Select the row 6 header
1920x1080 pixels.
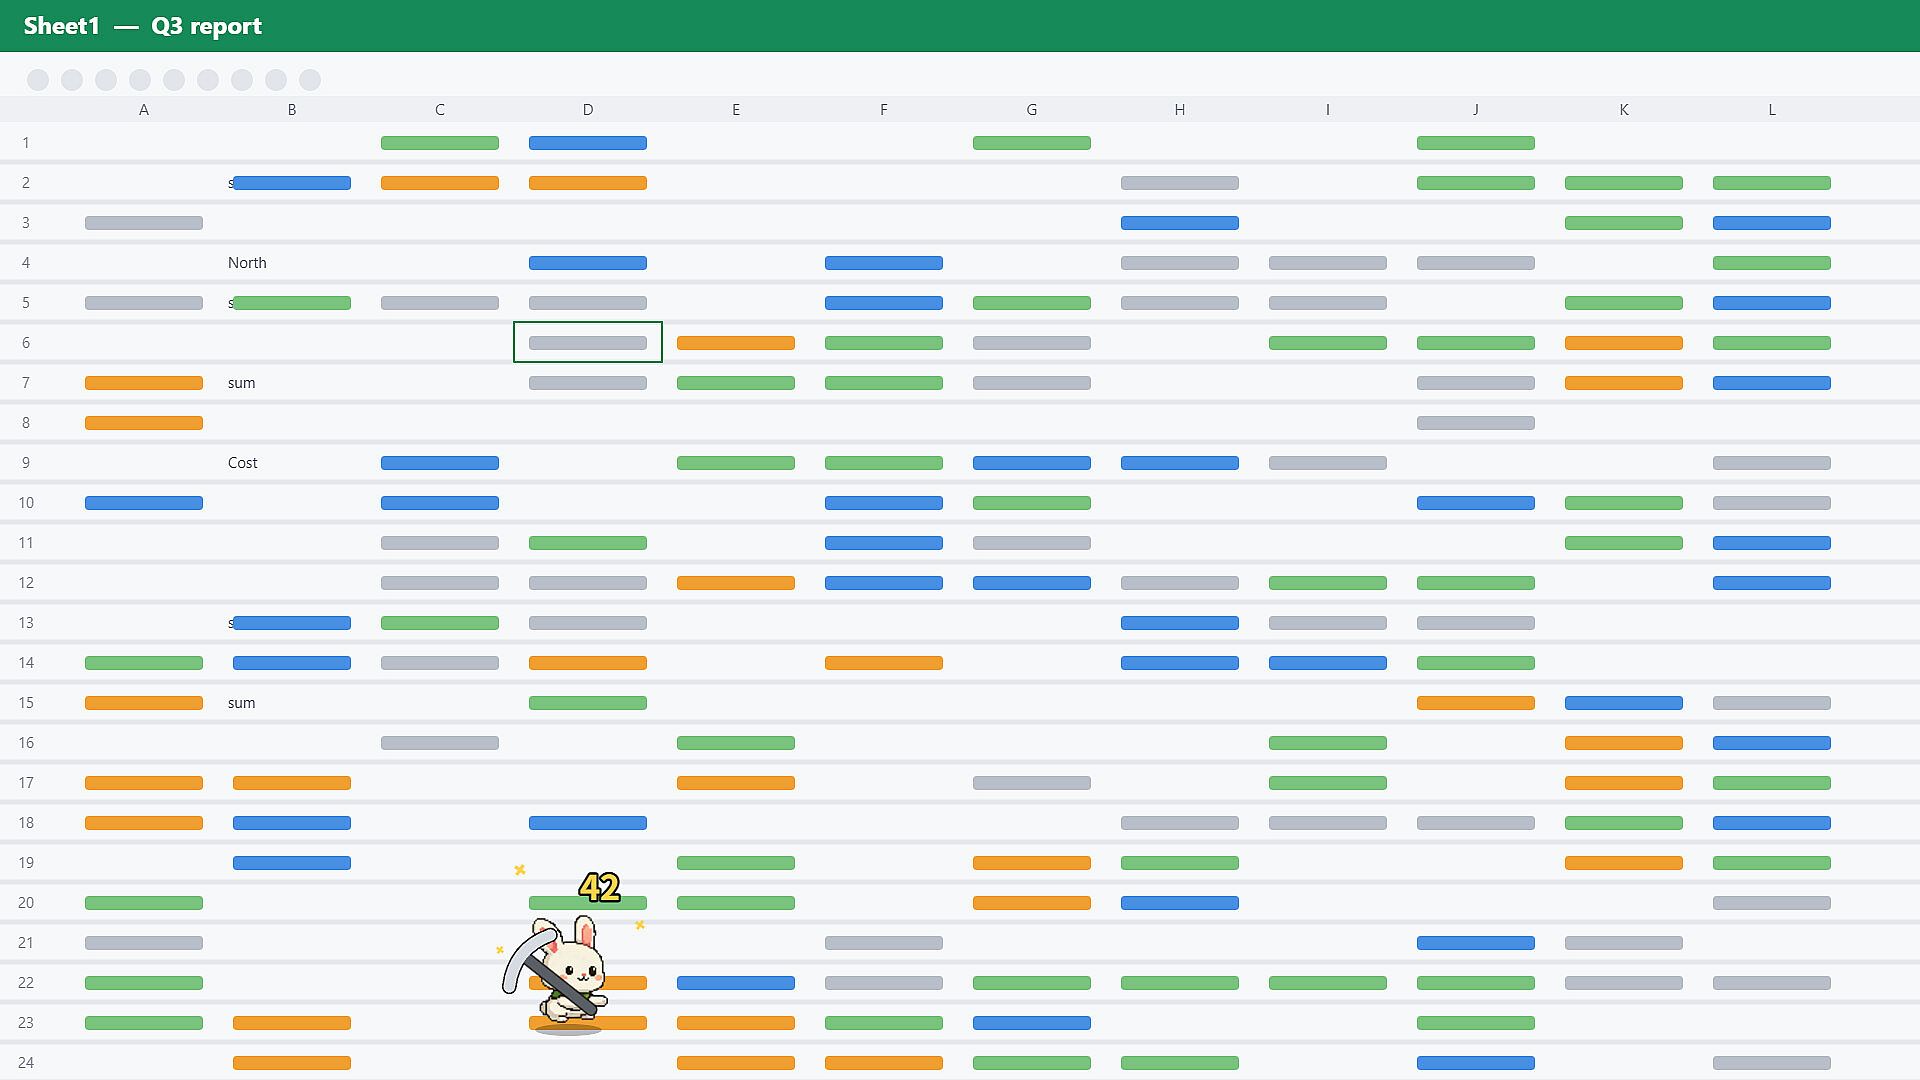click(26, 343)
